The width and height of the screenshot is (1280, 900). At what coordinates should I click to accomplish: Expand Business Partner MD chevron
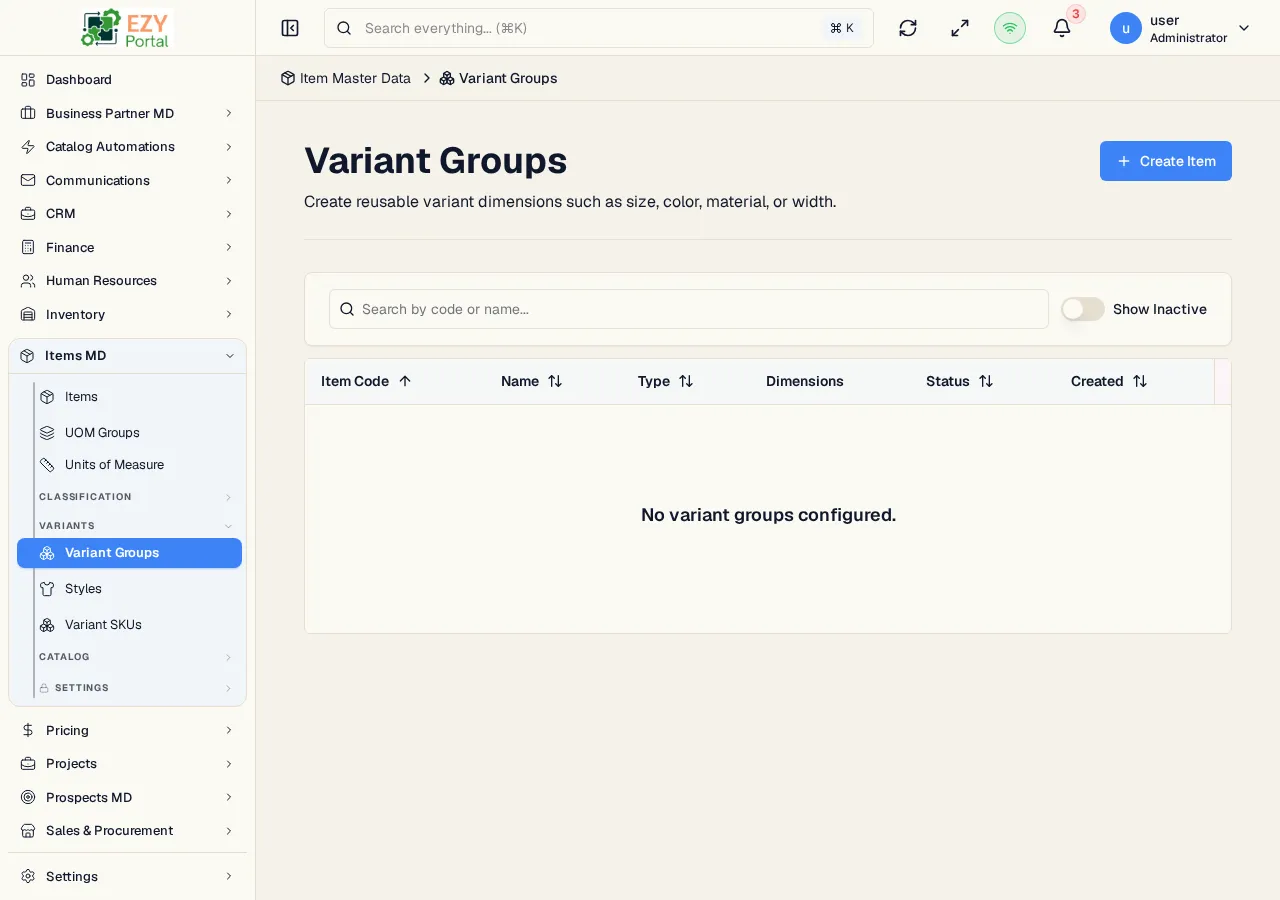(229, 114)
